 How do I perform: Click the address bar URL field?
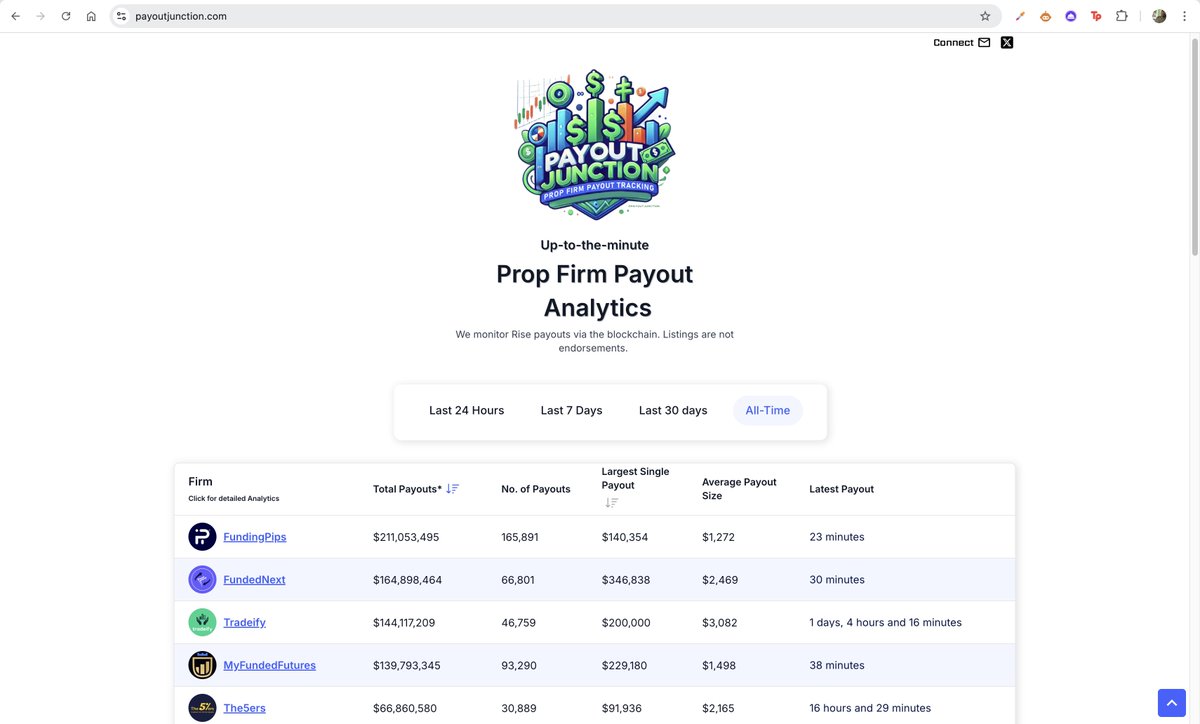click(555, 16)
